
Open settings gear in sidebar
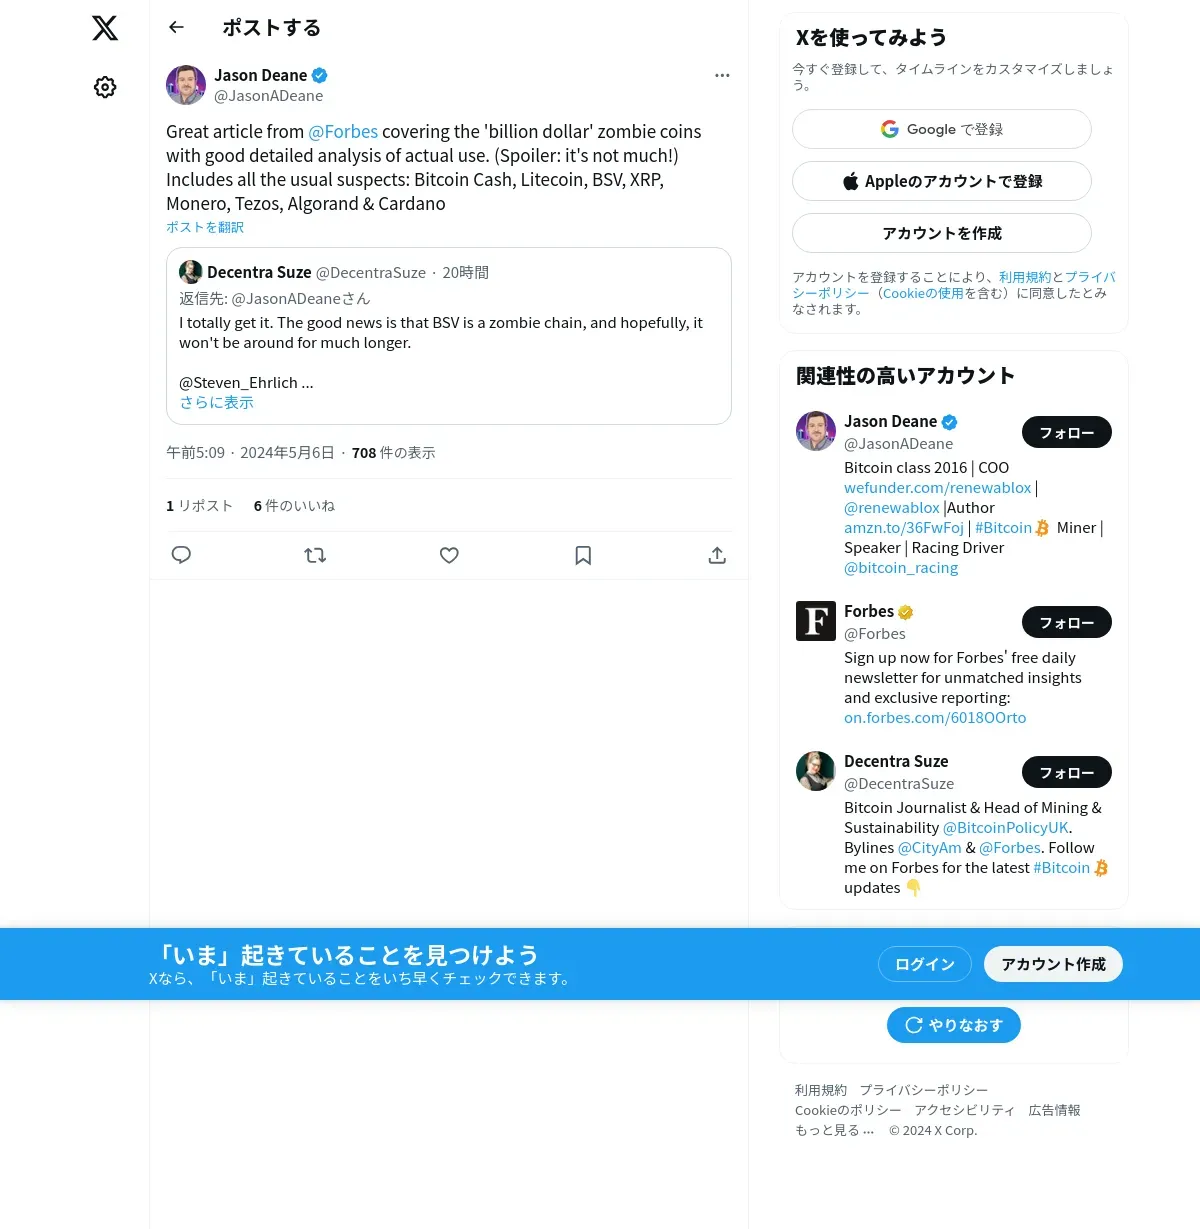click(x=105, y=87)
